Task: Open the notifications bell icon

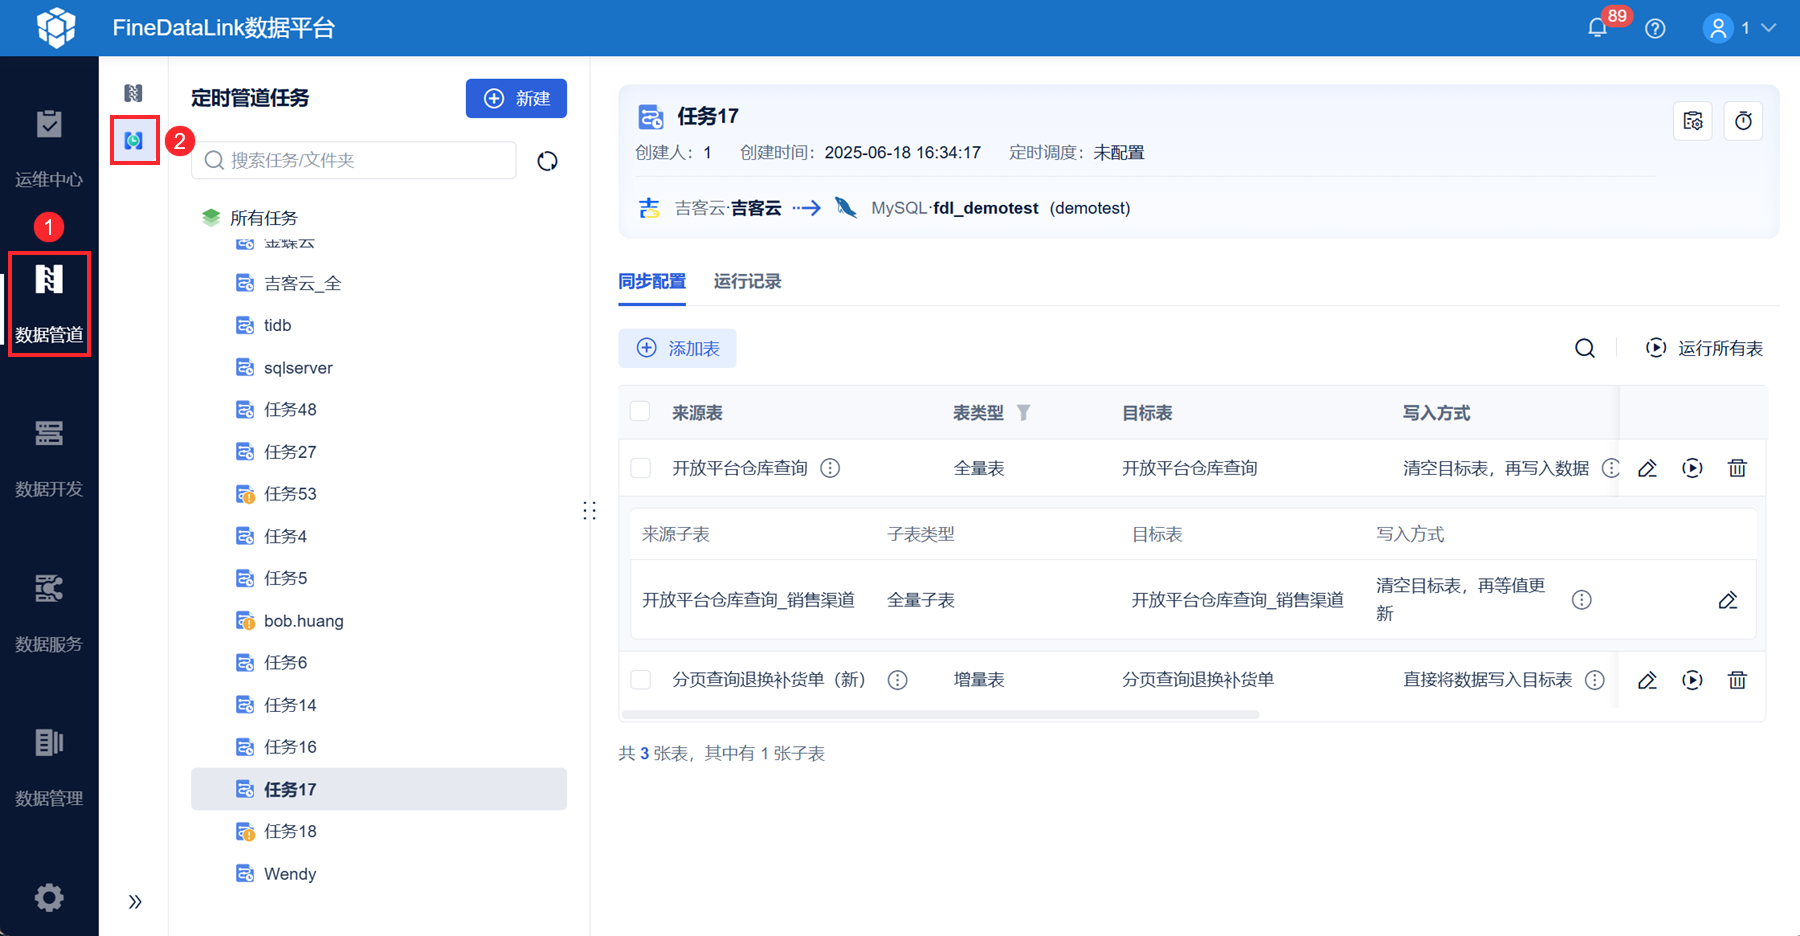Action: pyautogui.click(x=1597, y=28)
